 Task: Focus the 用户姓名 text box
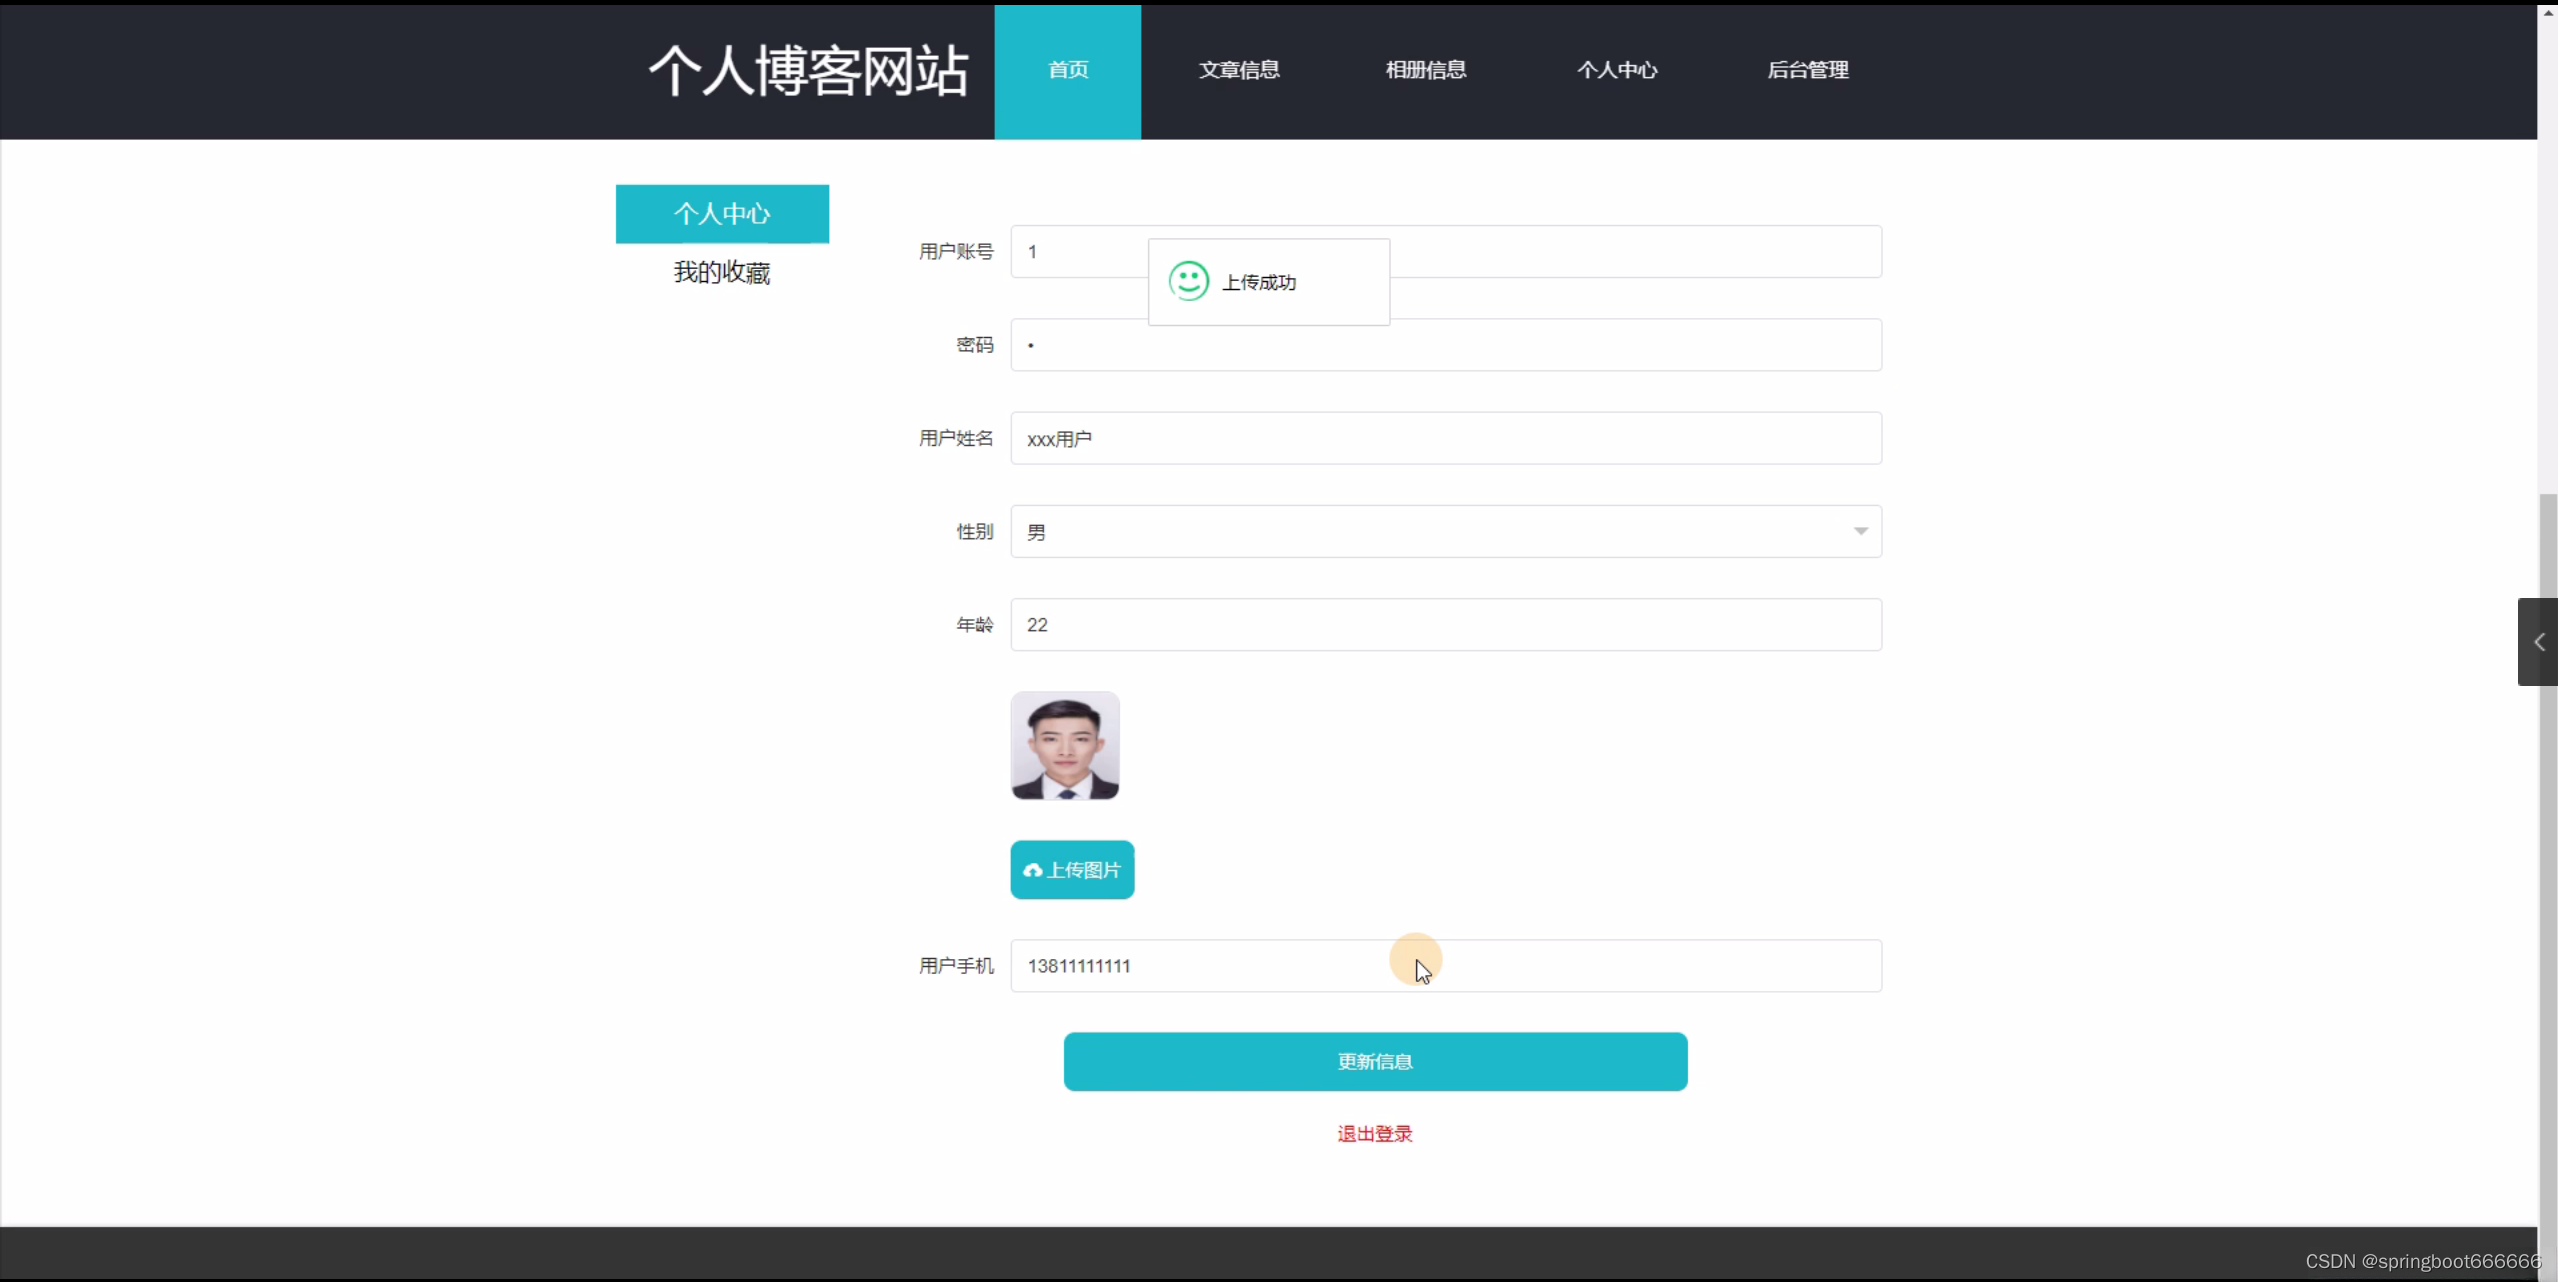[x=1445, y=439]
